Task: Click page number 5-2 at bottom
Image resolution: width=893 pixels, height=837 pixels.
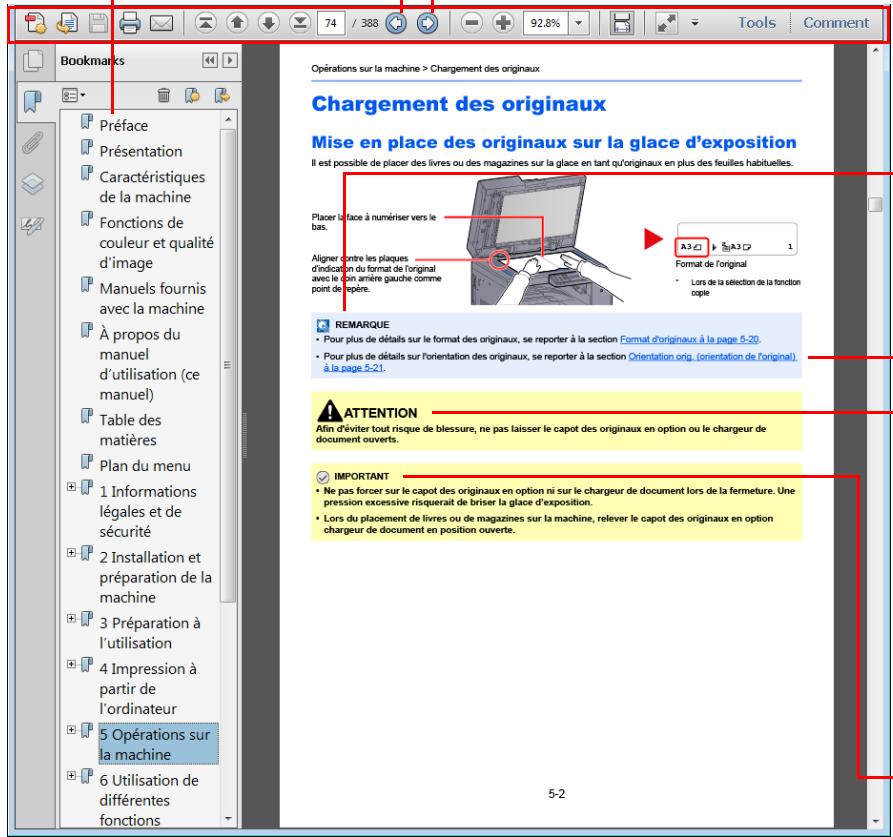Action: pyautogui.click(x=556, y=794)
